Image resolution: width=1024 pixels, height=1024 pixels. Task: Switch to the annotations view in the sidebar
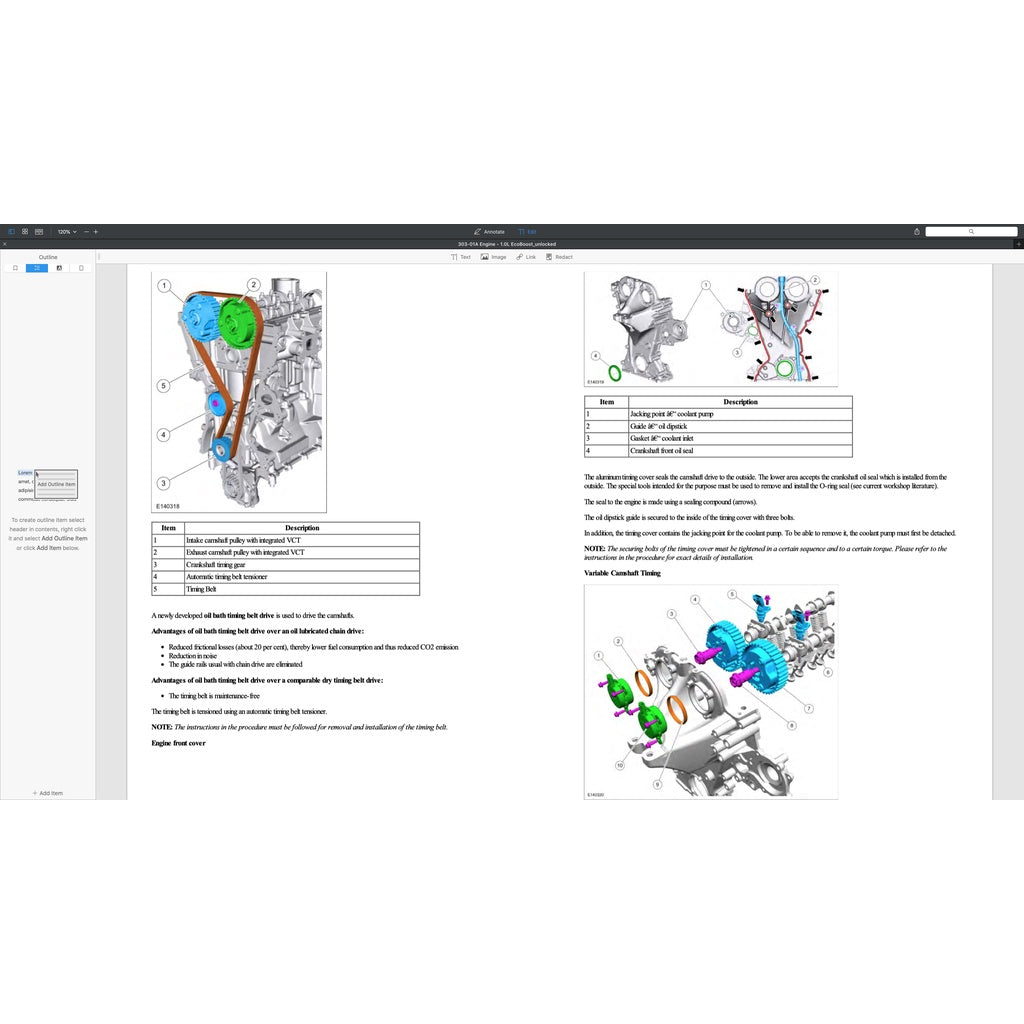pos(59,268)
